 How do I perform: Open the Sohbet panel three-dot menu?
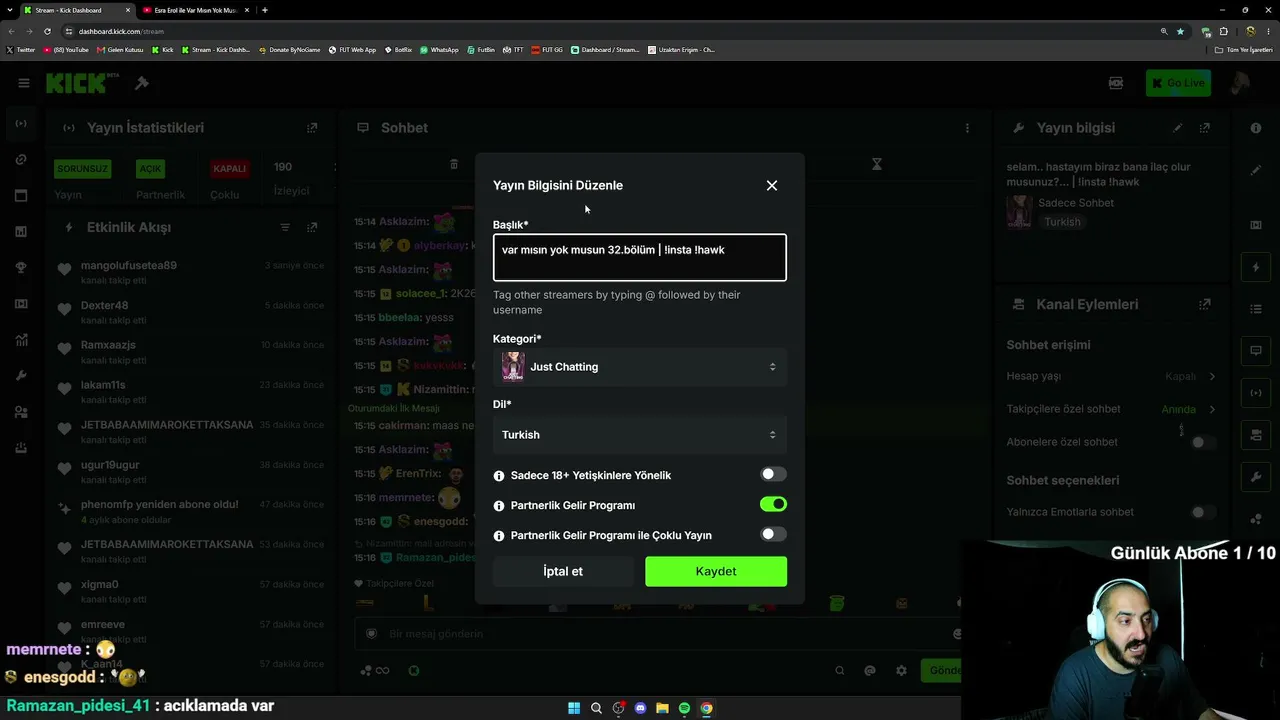(x=967, y=128)
